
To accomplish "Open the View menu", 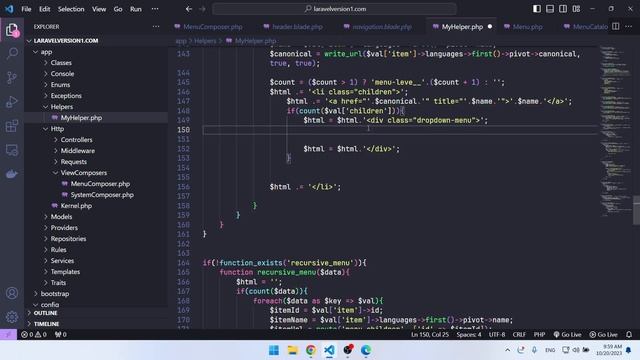I will tap(99, 9).
